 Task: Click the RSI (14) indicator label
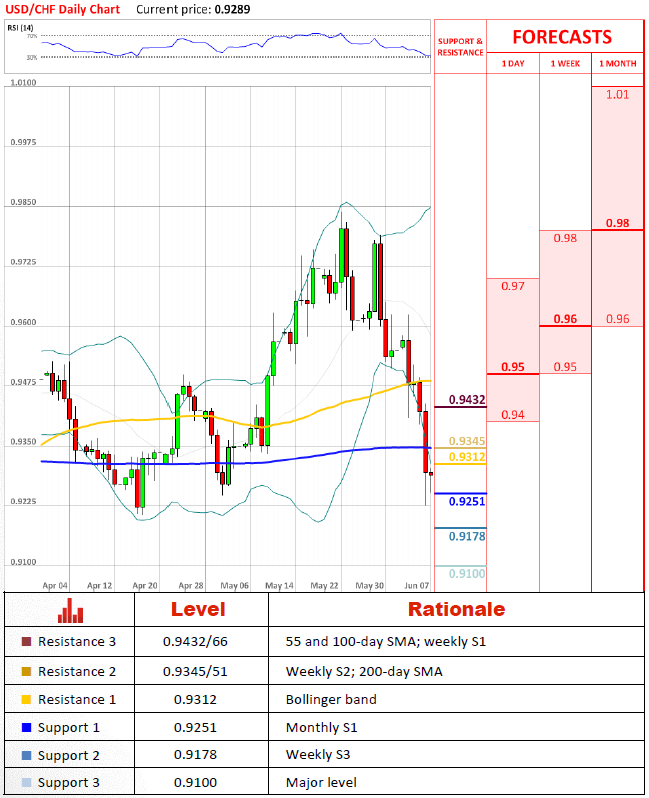(x=21, y=27)
